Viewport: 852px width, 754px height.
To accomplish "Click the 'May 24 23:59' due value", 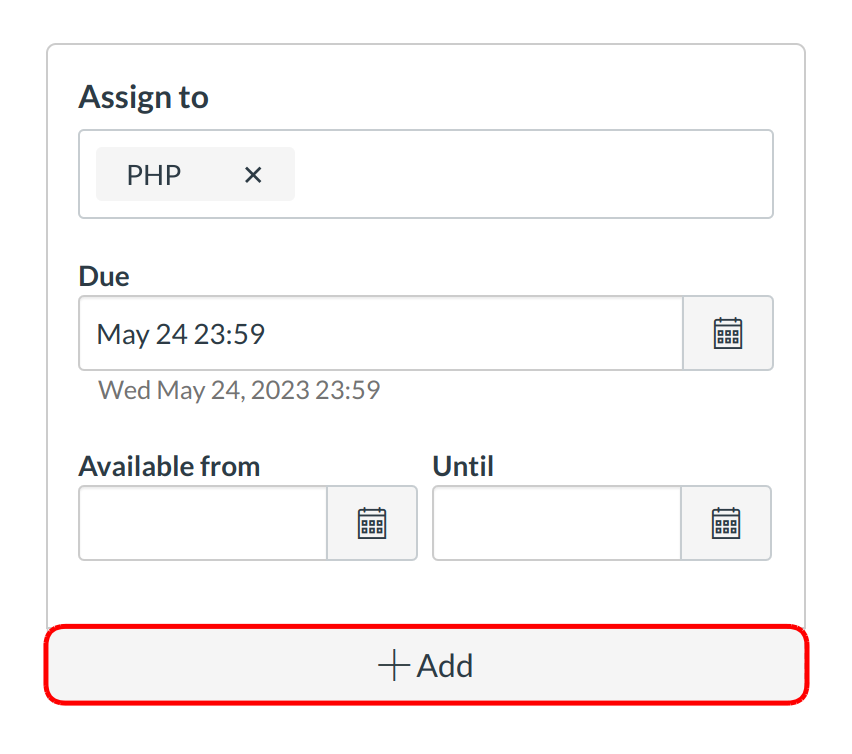I will (x=181, y=333).
